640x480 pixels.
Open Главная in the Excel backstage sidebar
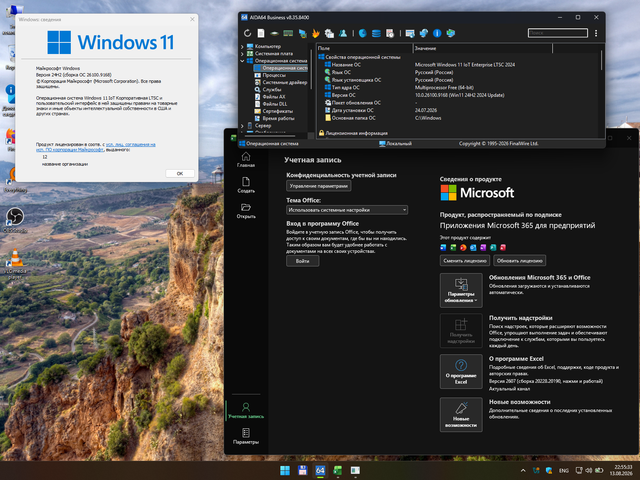246,160
